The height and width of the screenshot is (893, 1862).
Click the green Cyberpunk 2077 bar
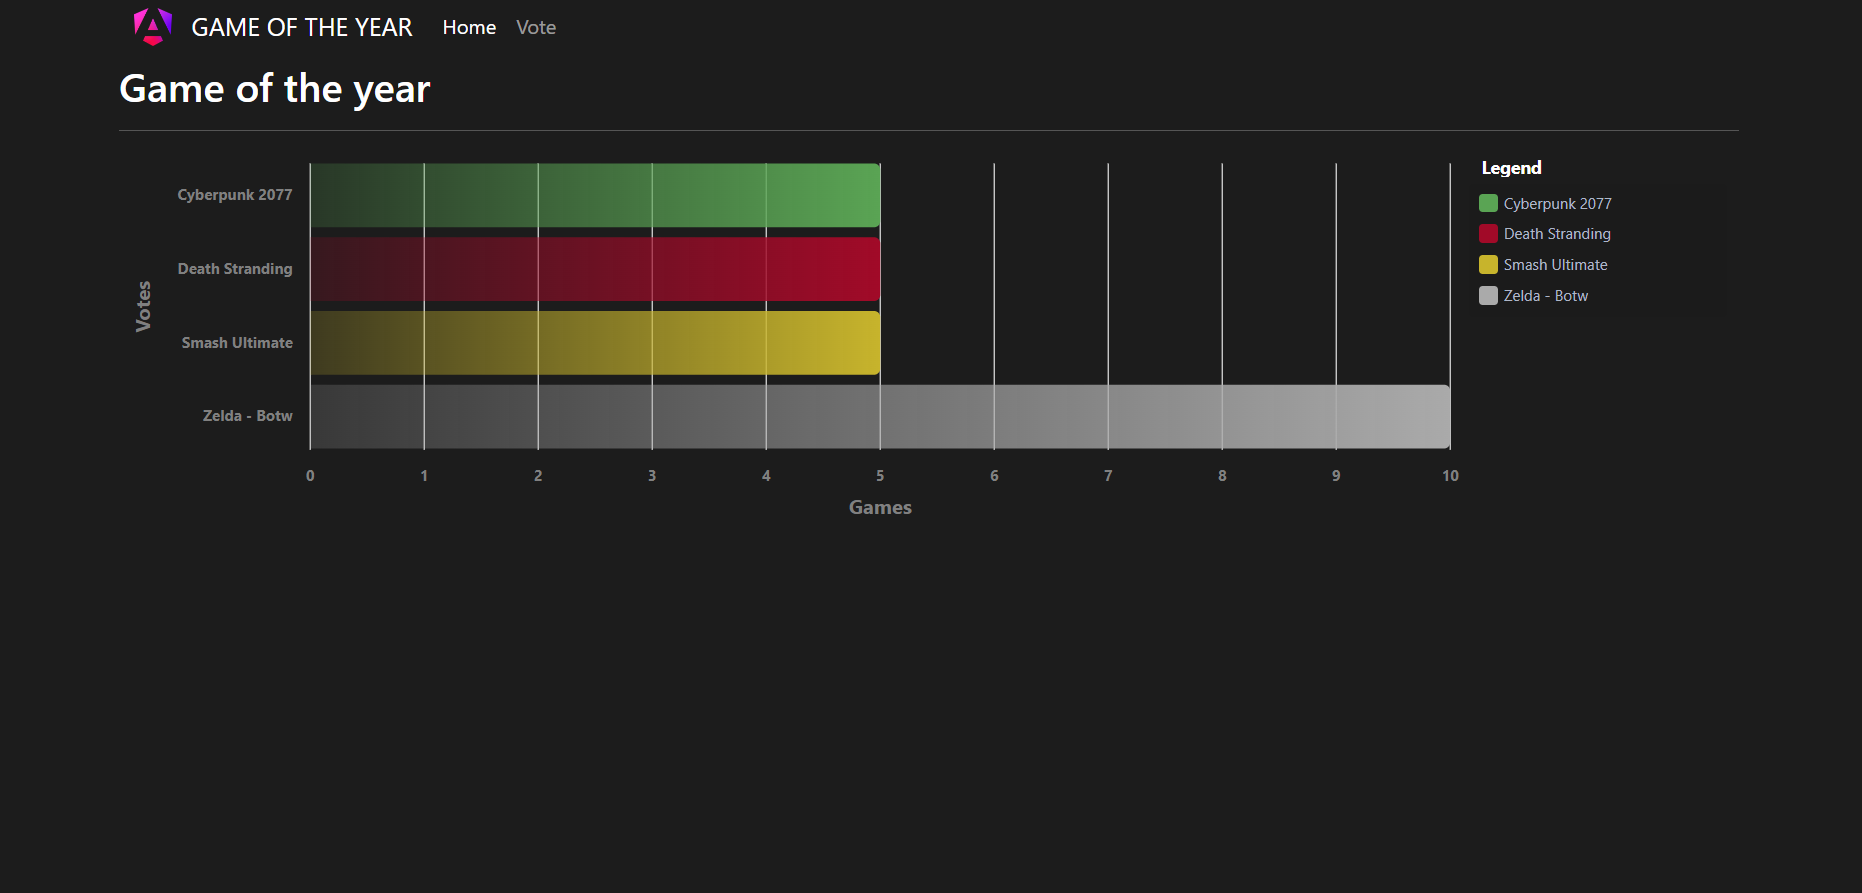click(x=595, y=195)
